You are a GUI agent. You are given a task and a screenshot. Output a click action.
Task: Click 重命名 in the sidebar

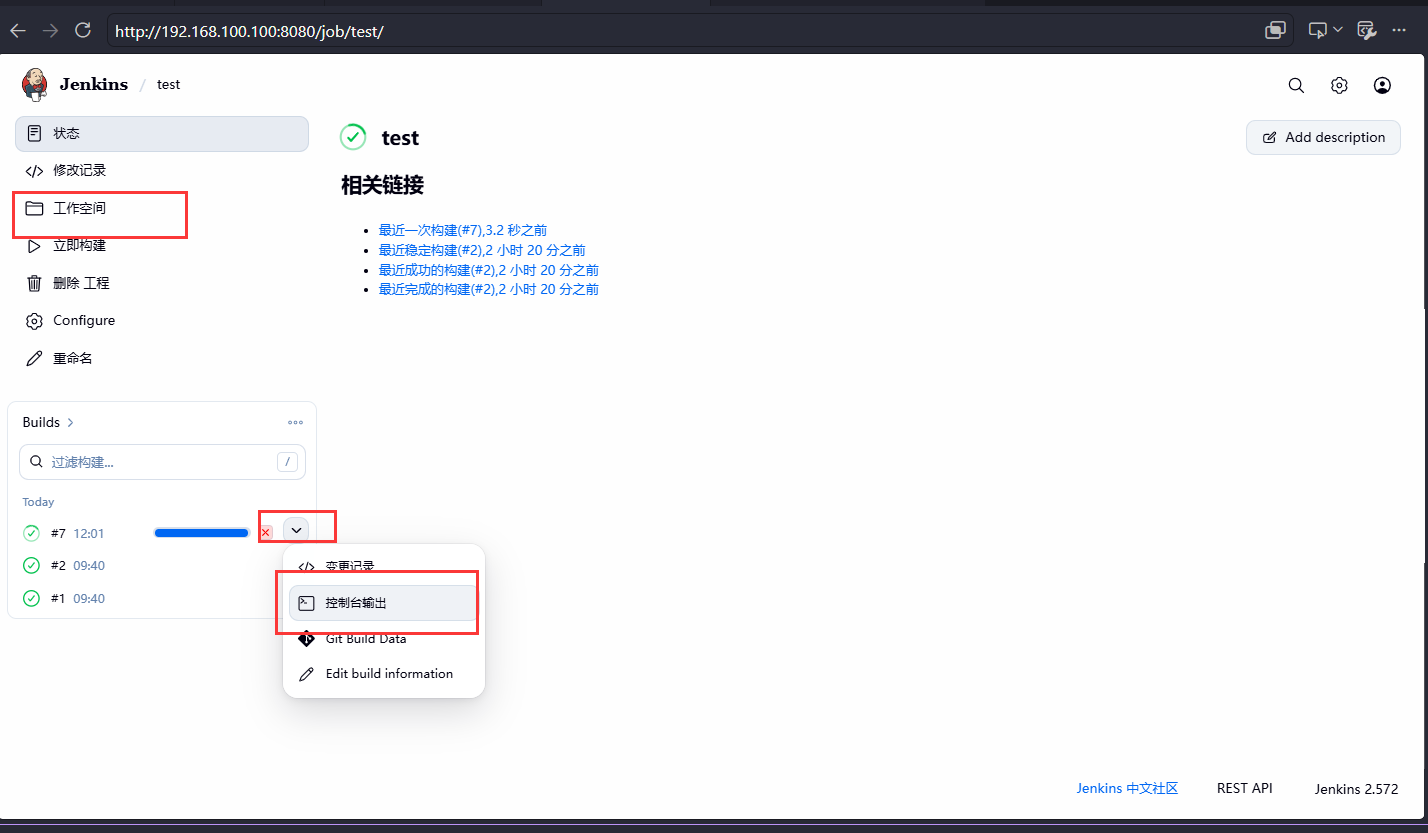[162, 358]
